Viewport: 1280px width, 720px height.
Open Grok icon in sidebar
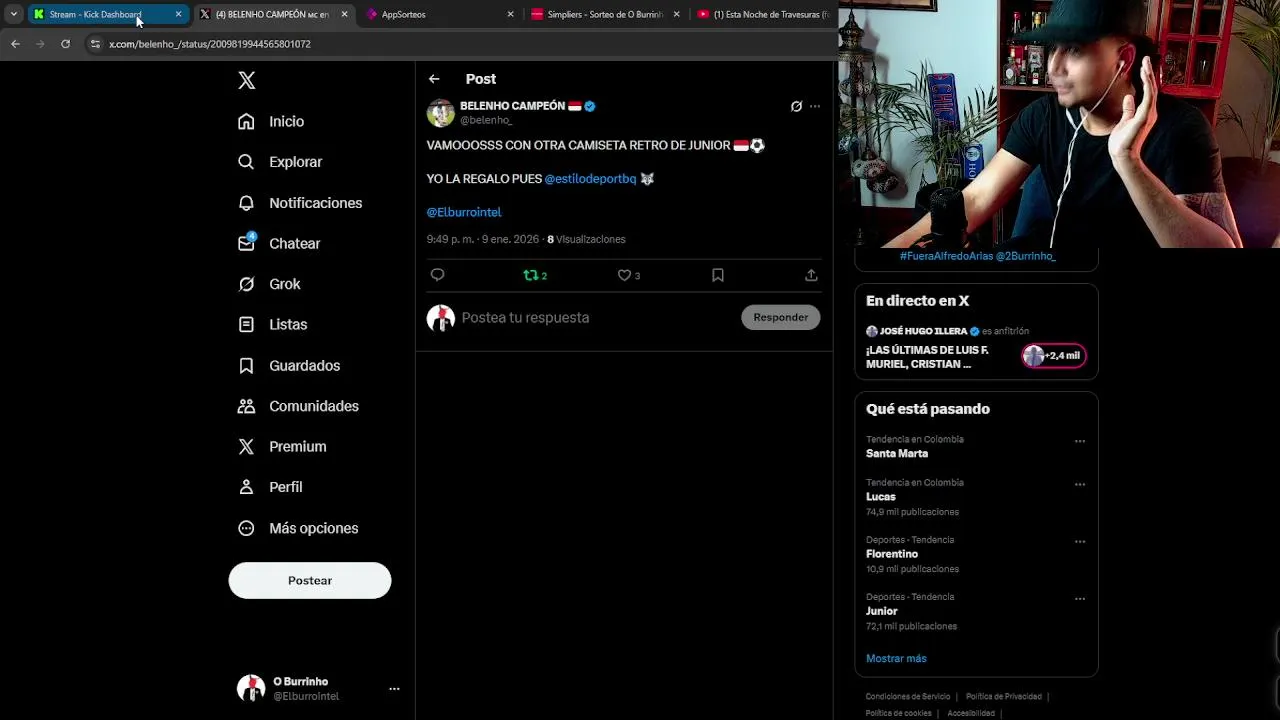(x=246, y=284)
